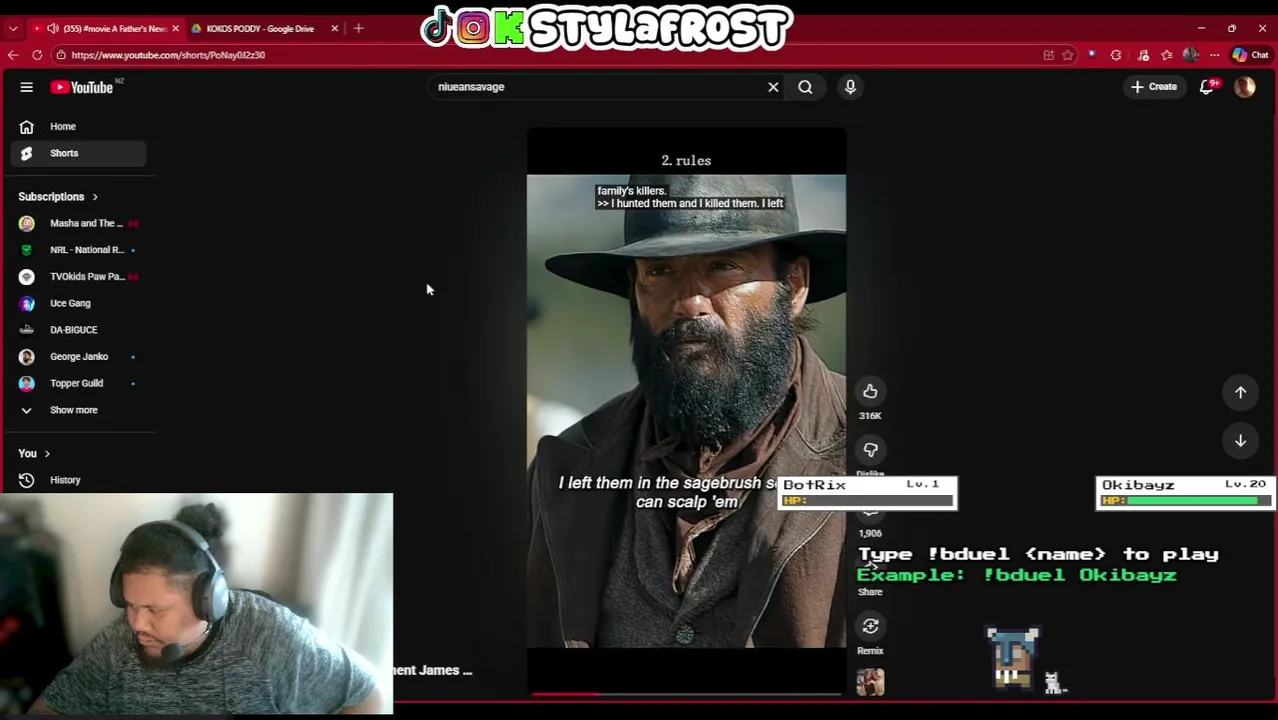
Task: Dislike the Short with the thumbs down
Action: tap(870, 450)
